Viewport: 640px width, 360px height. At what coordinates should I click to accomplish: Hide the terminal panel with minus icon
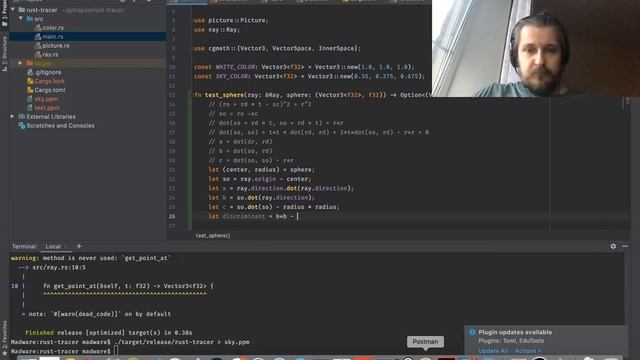click(625, 246)
